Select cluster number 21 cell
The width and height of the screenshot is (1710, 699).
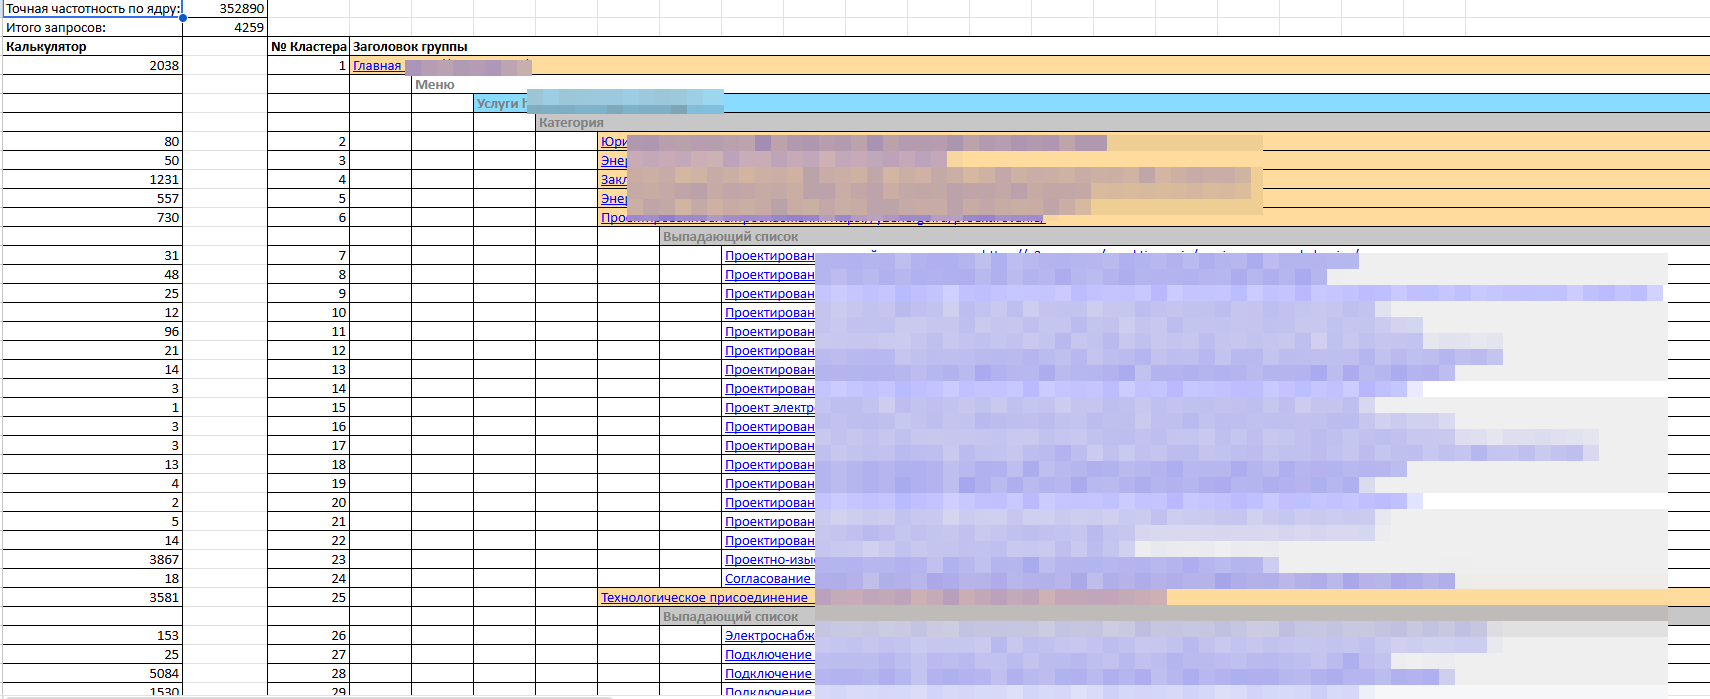308,522
